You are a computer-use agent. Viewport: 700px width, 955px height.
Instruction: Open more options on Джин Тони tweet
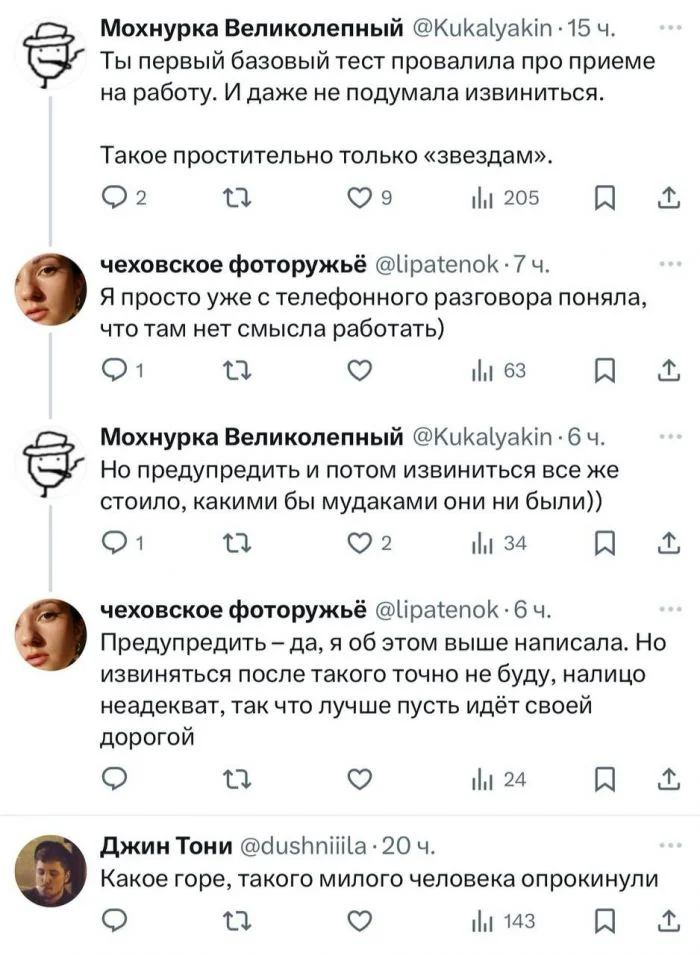click(666, 848)
